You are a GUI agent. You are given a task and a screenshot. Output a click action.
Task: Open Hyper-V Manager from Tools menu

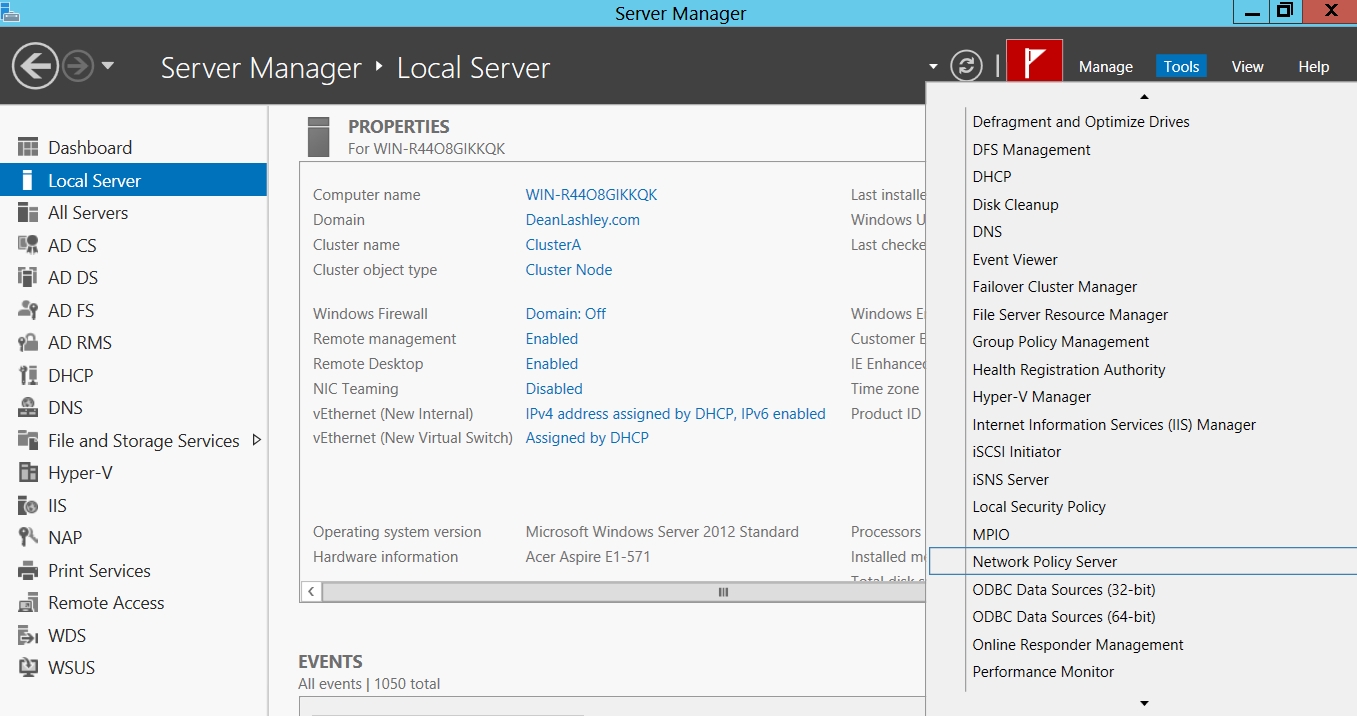1031,397
